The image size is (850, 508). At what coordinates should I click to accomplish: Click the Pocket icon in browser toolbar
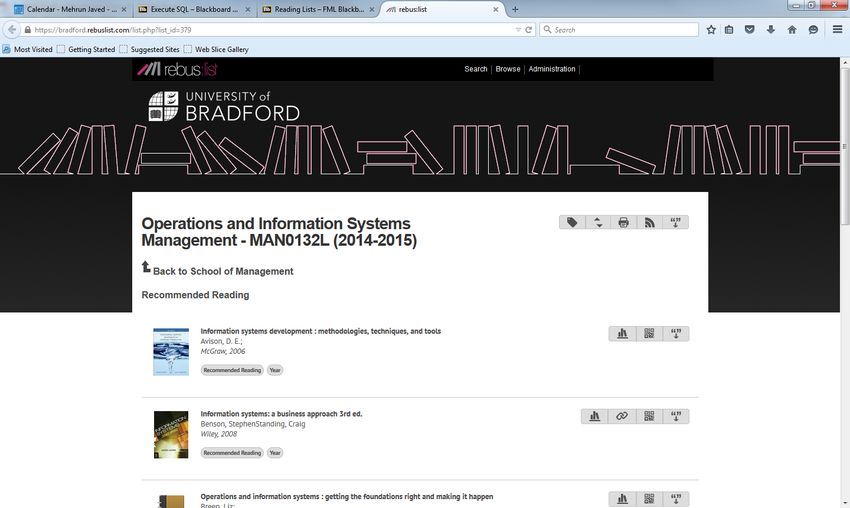point(750,30)
